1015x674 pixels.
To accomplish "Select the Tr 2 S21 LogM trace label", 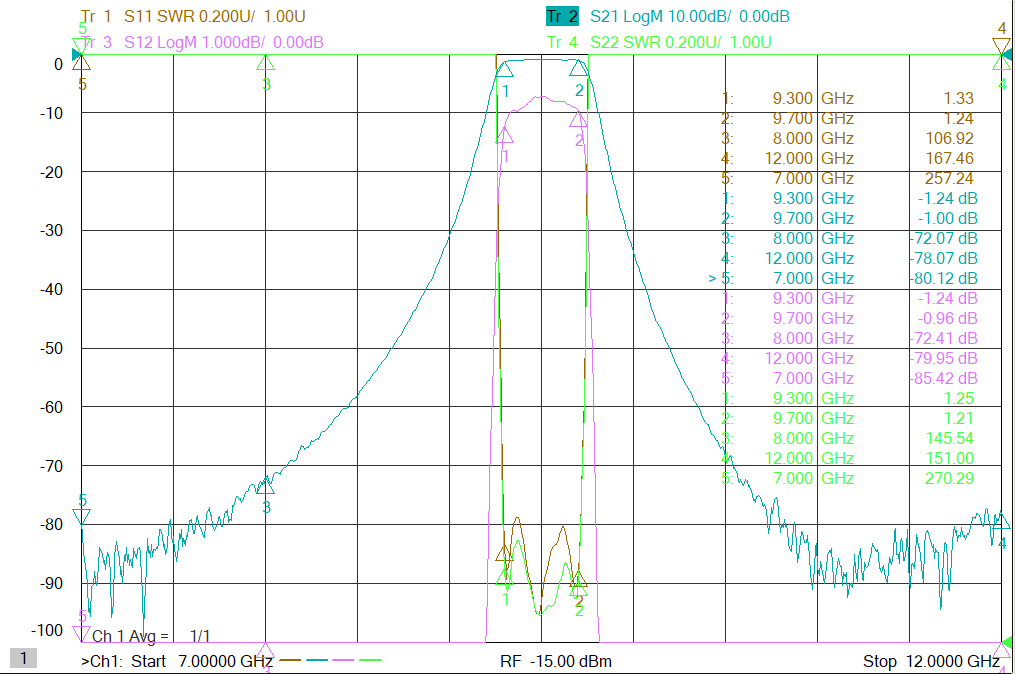I will 668,16.
